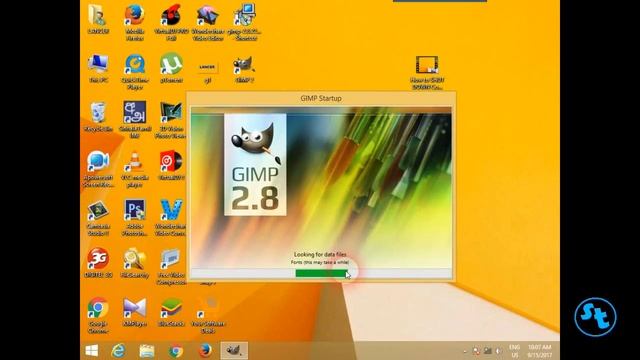This screenshot has width=640, height=360.
Task: Select the video file thumbnail on the desktop
Action: click(427, 73)
